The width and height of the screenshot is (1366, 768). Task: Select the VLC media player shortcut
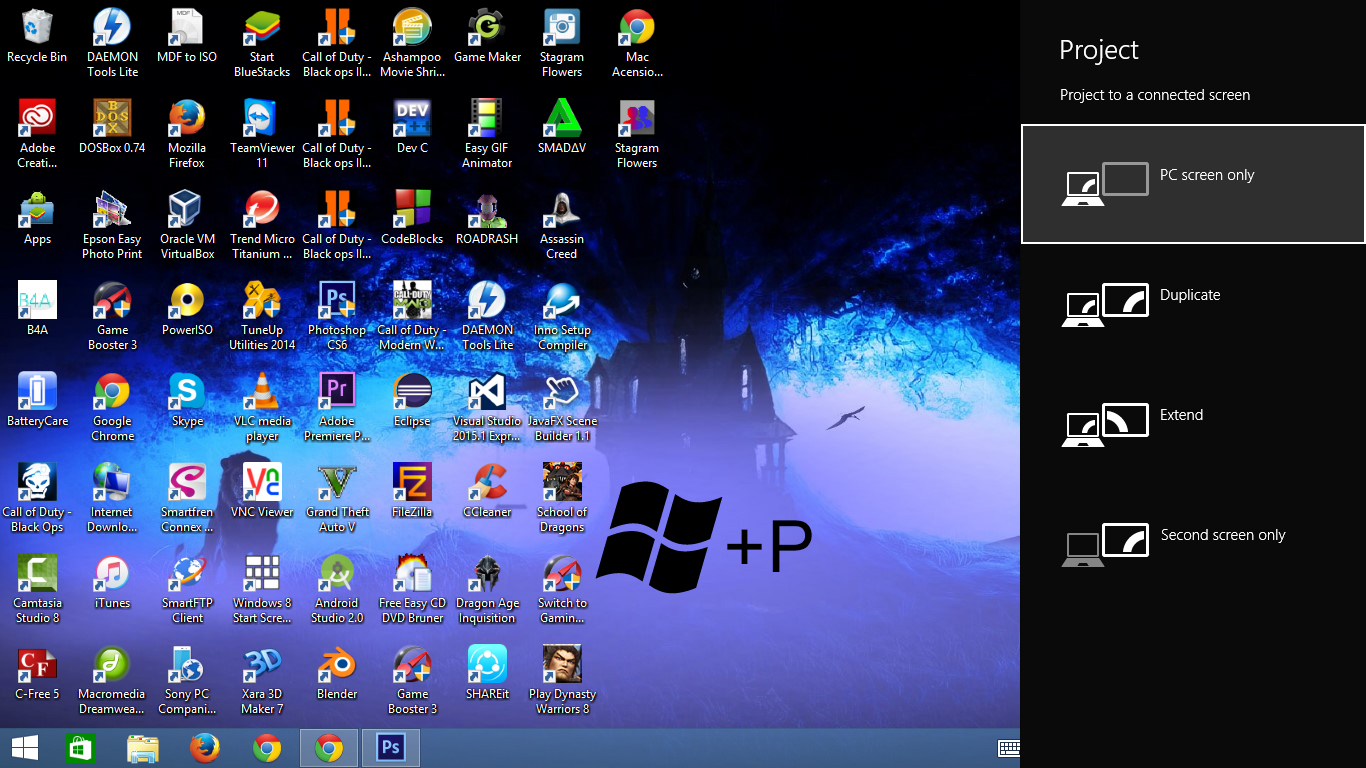pos(262,408)
